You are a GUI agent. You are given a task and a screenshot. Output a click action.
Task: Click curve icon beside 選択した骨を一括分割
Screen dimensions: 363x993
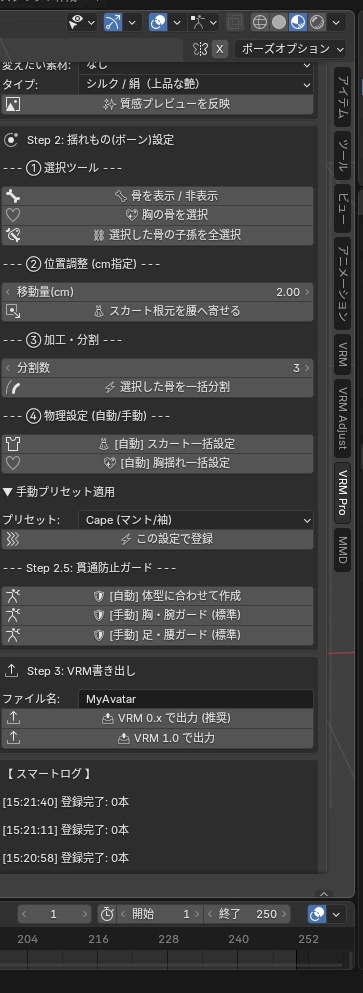click(13, 388)
